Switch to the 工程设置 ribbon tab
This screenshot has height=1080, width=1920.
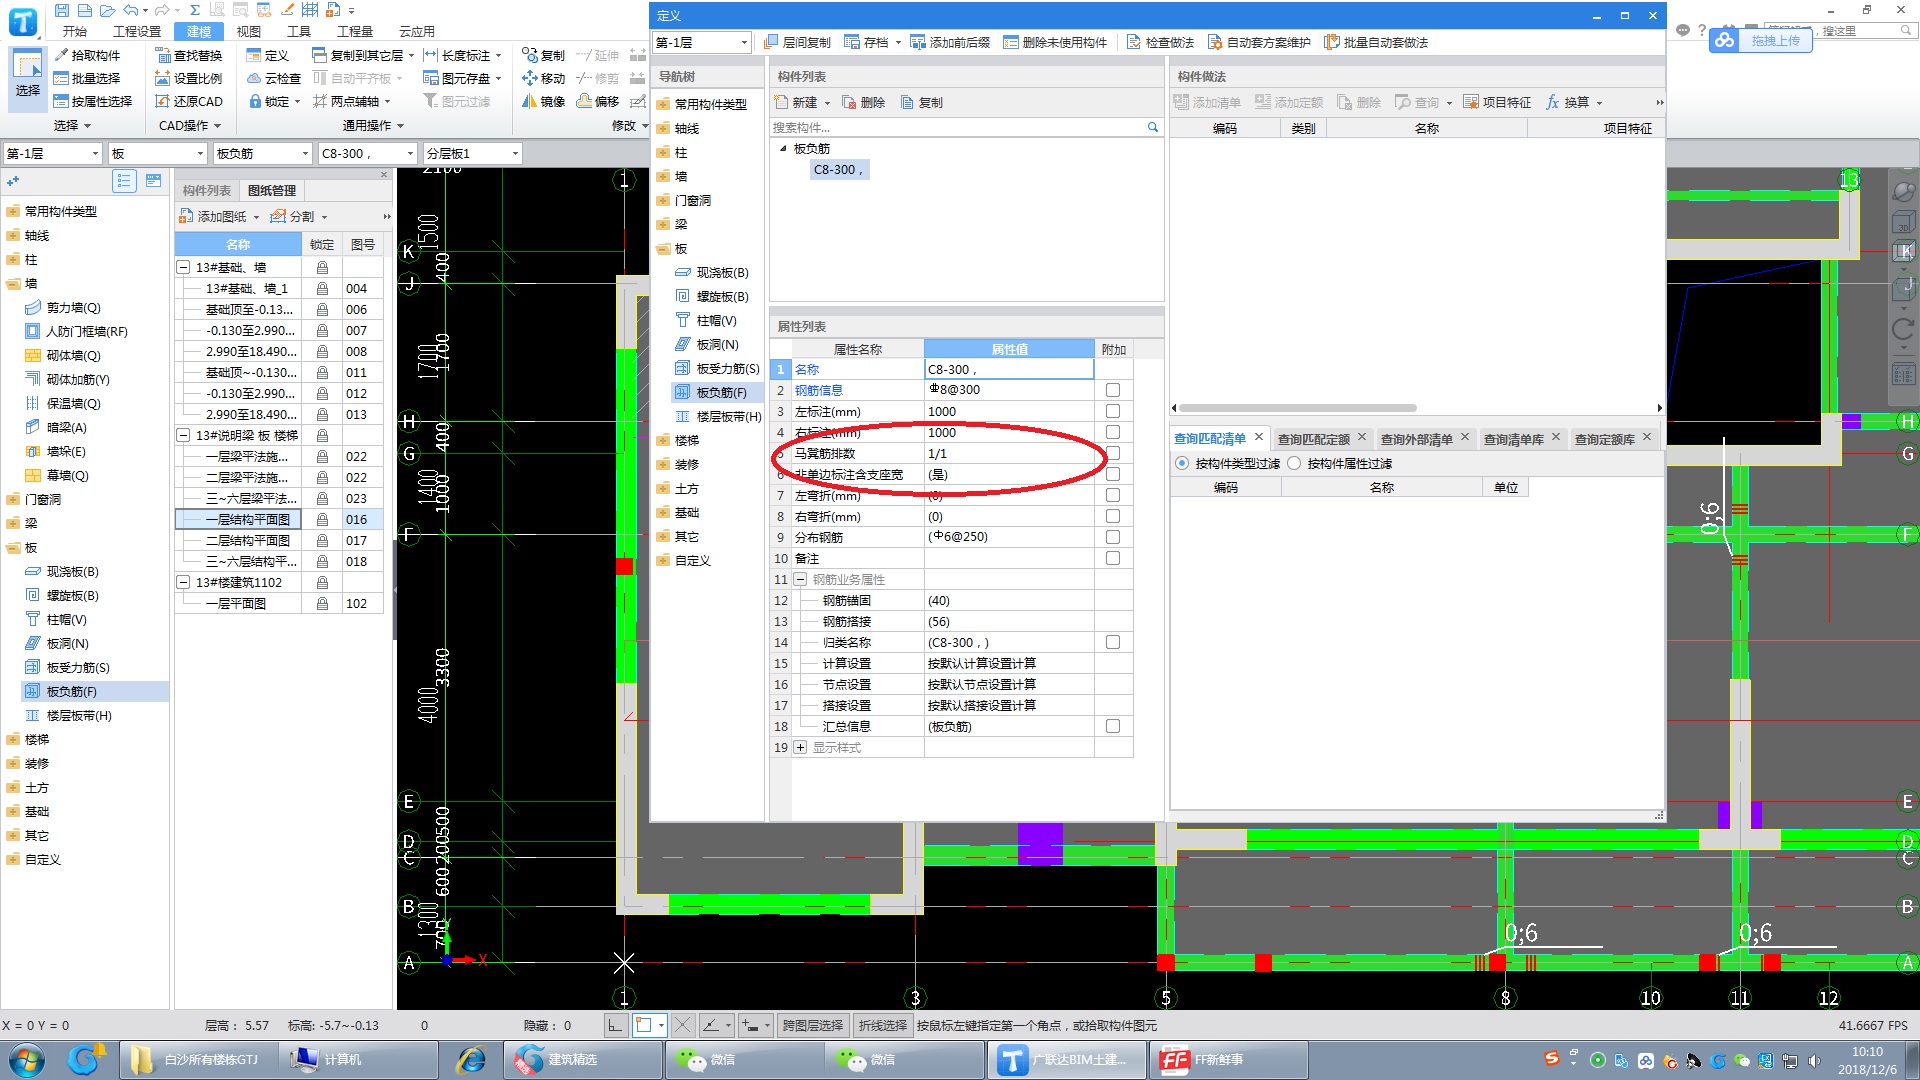coord(137,31)
